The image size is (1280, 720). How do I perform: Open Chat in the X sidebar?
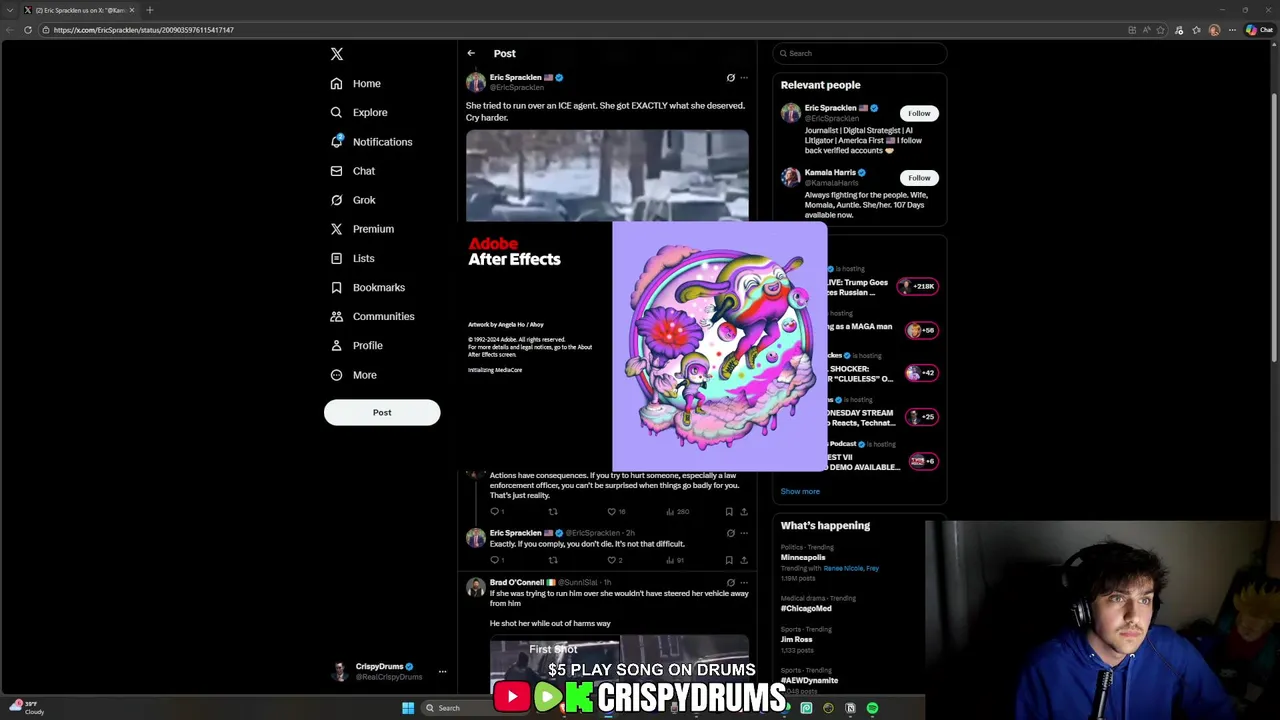point(353,171)
